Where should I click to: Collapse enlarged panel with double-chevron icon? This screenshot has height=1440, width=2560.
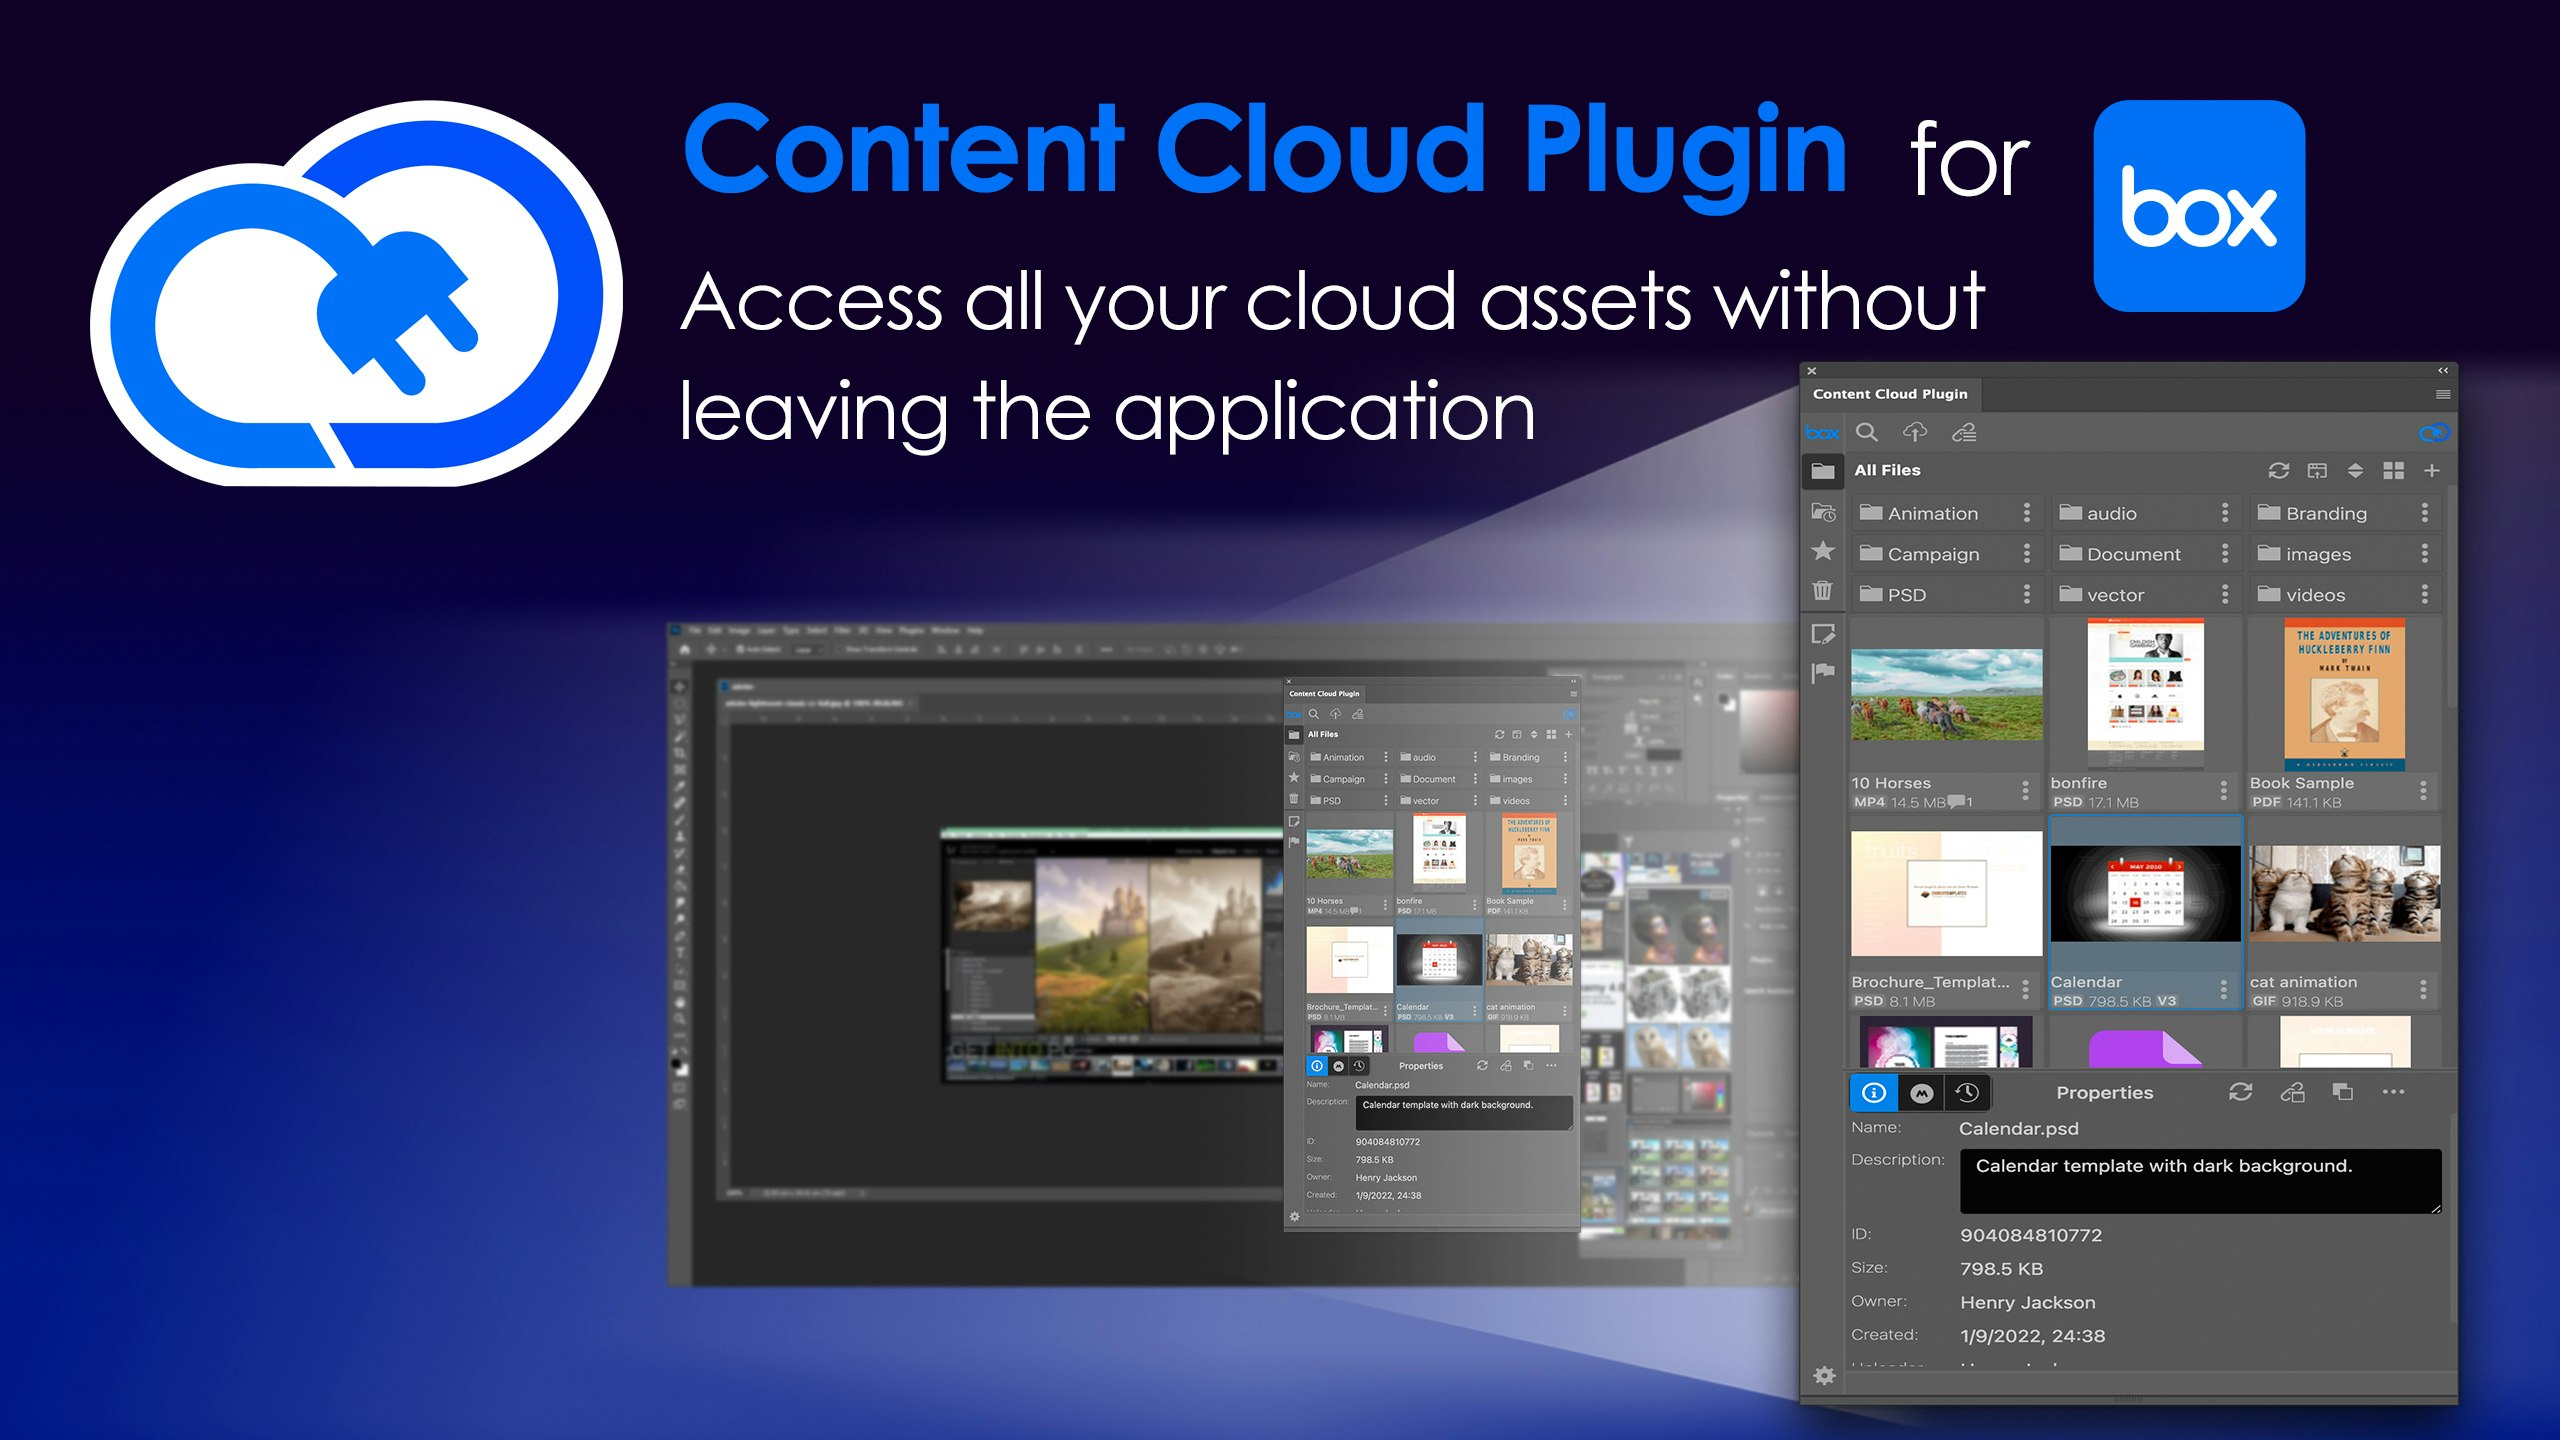tap(2443, 370)
